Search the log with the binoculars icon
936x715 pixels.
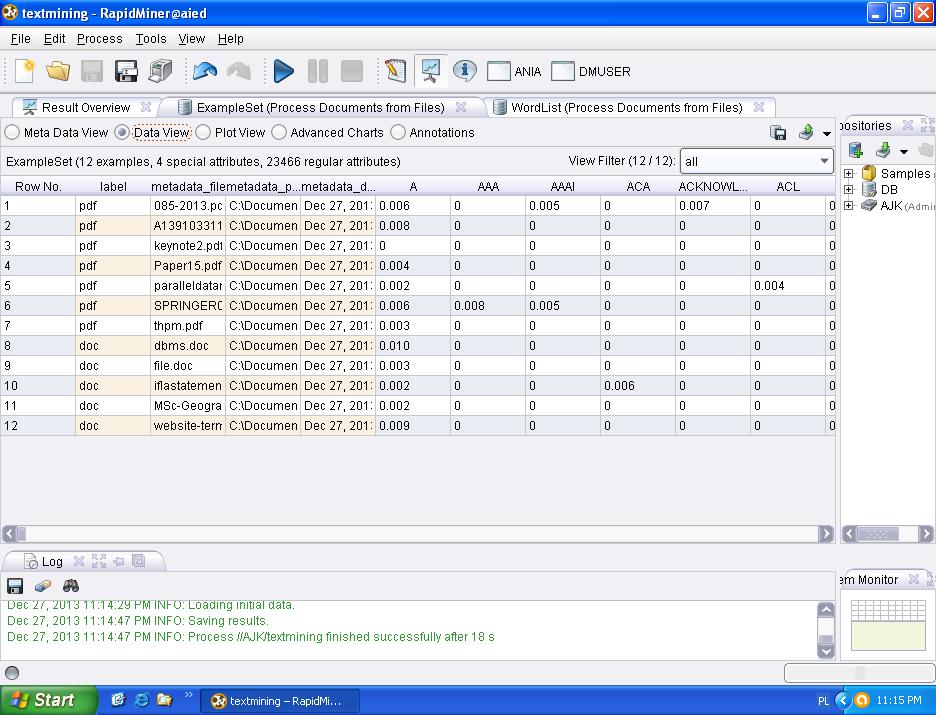coord(71,585)
